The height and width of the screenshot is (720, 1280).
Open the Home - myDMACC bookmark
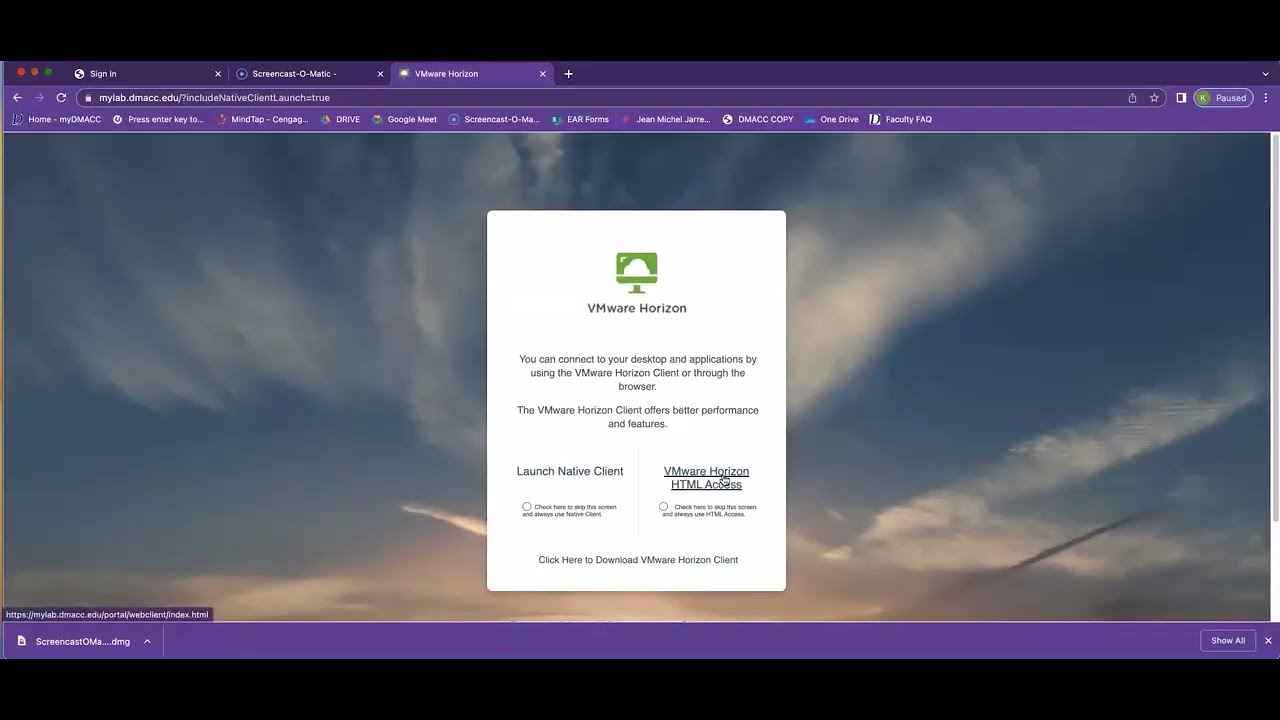pos(57,120)
